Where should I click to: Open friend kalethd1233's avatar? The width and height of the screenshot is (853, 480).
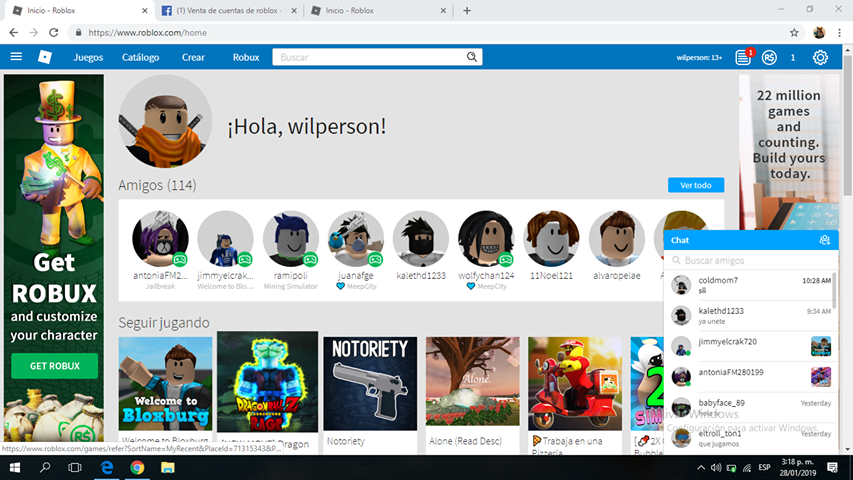(x=421, y=239)
